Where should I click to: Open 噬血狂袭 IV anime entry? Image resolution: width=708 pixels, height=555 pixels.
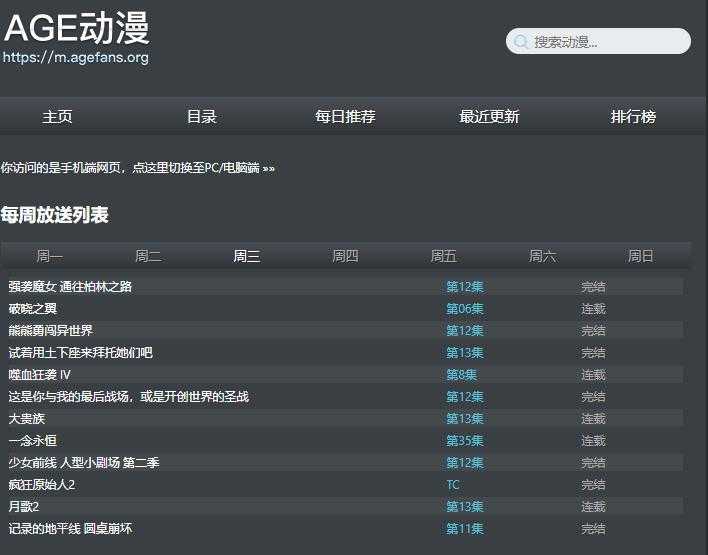pyautogui.click(x=39, y=374)
